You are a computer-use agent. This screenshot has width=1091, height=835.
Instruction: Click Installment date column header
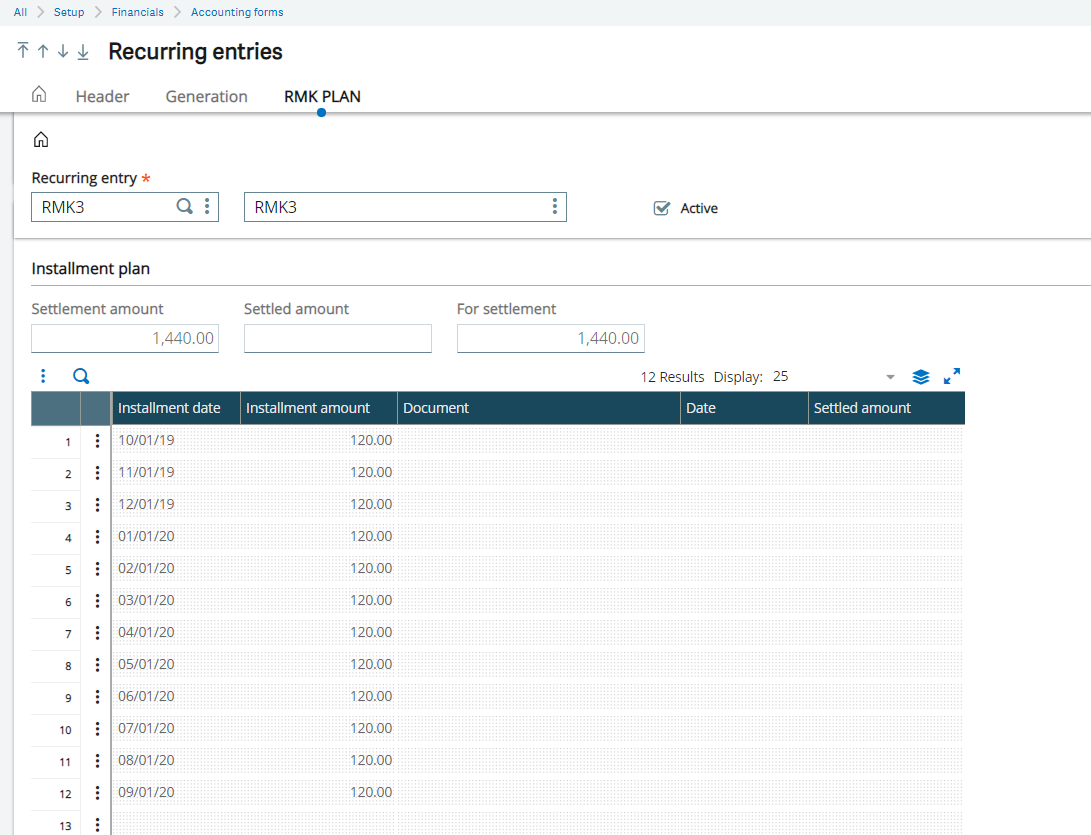pyautogui.click(x=176, y=408)
